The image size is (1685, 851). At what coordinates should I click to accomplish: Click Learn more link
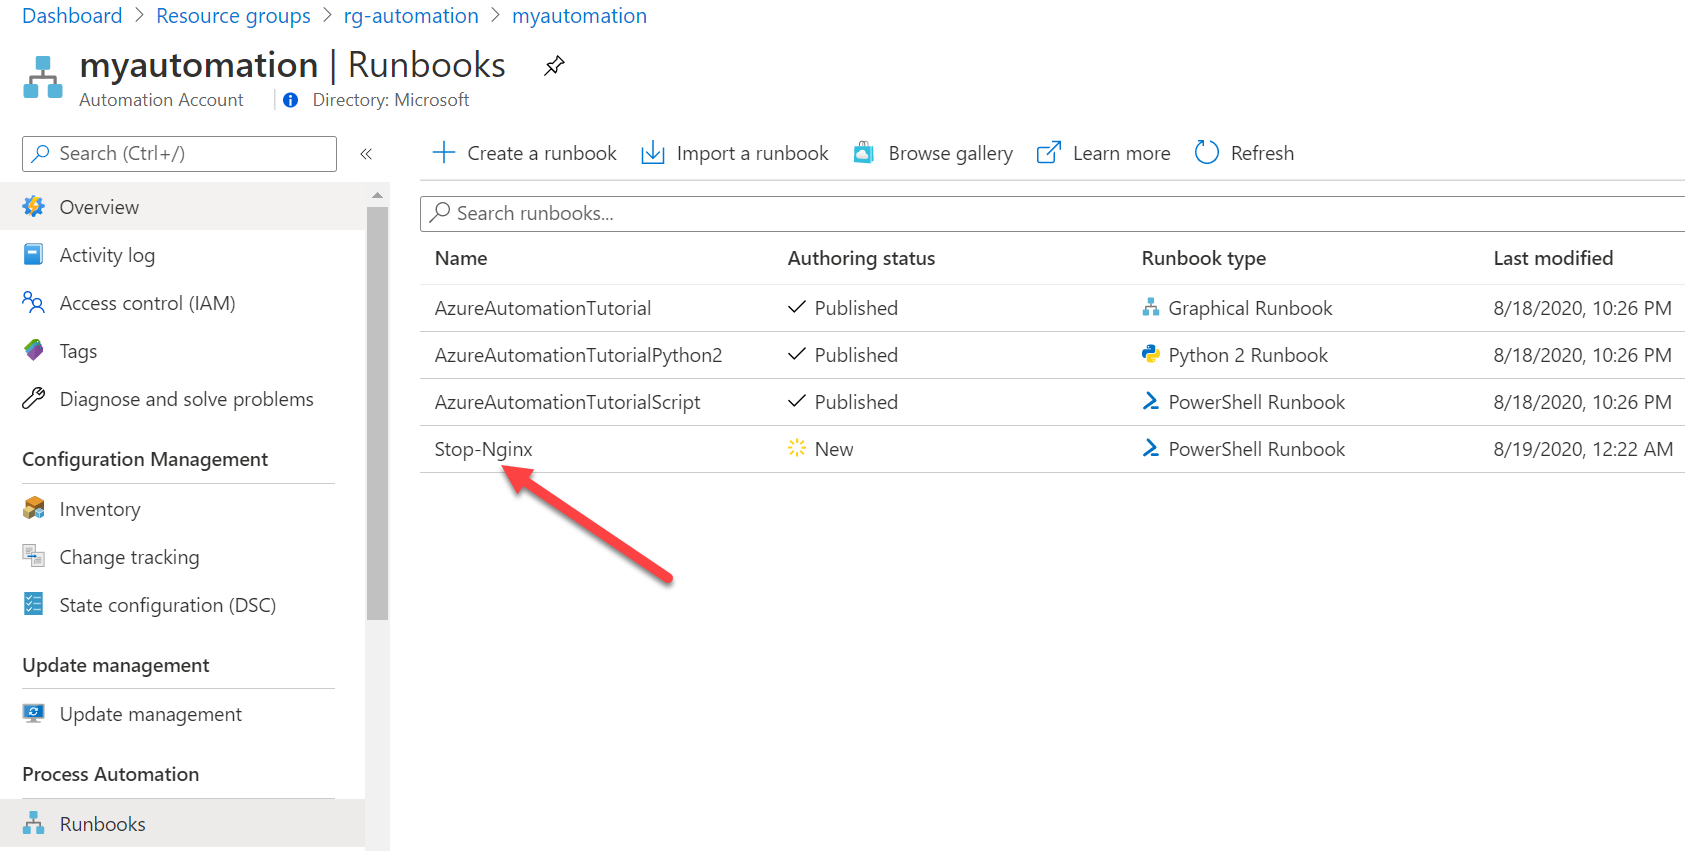[1104, 153]
